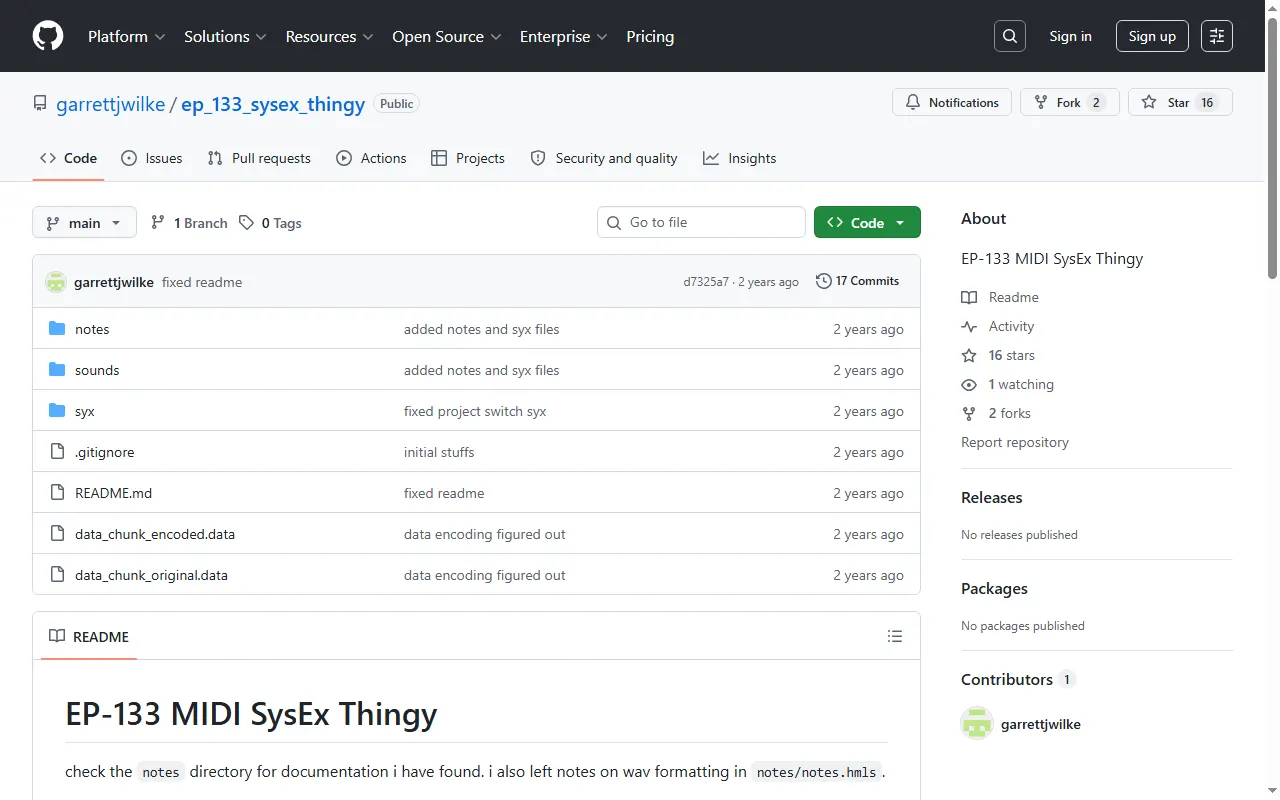The width and height of the screenshot is (1280, 800).
Task: Switch to the Security and quality tab
Action: 604,158
